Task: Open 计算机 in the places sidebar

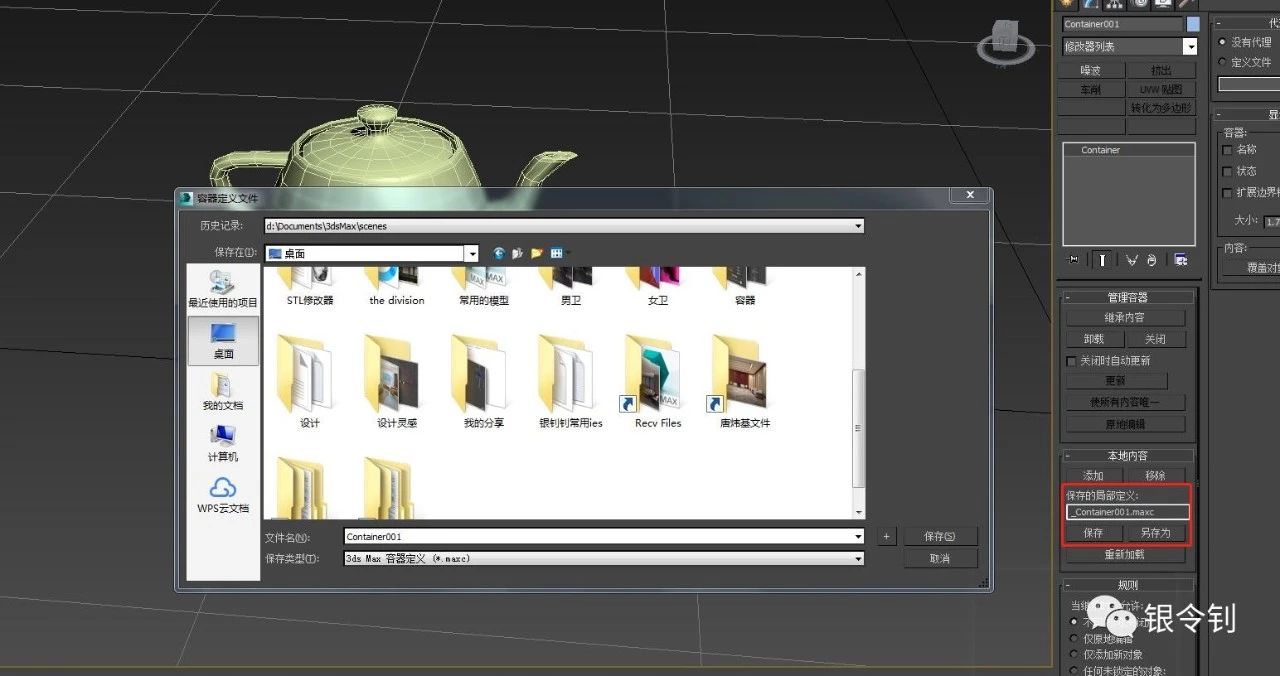Action: [223, 443]
